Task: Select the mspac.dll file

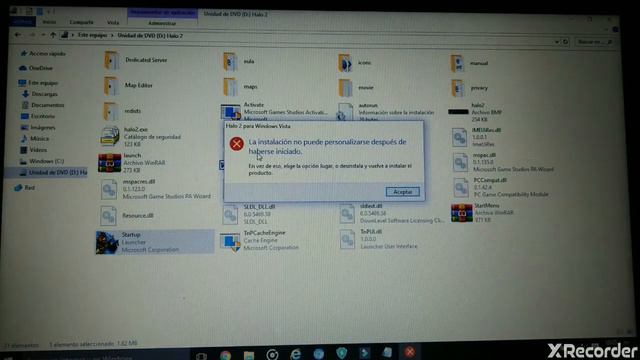Action: 503,162
